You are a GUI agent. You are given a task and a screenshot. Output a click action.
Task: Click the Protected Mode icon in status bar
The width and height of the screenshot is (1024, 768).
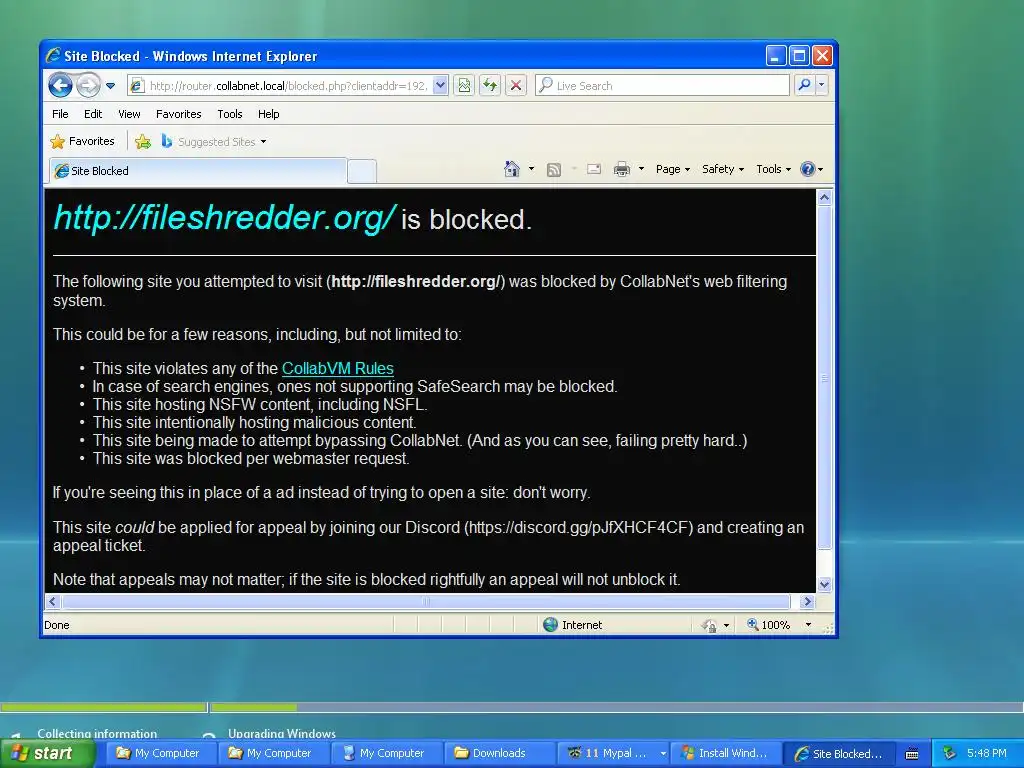coord(709,626)
